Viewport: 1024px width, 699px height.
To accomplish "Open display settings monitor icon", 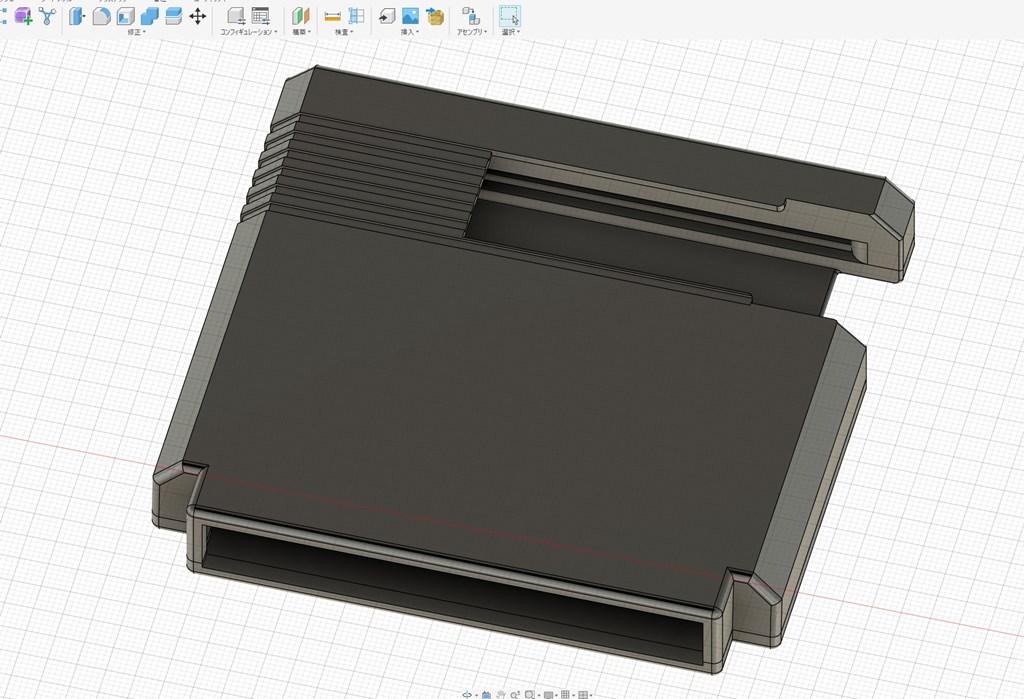I will pos(549,694).
